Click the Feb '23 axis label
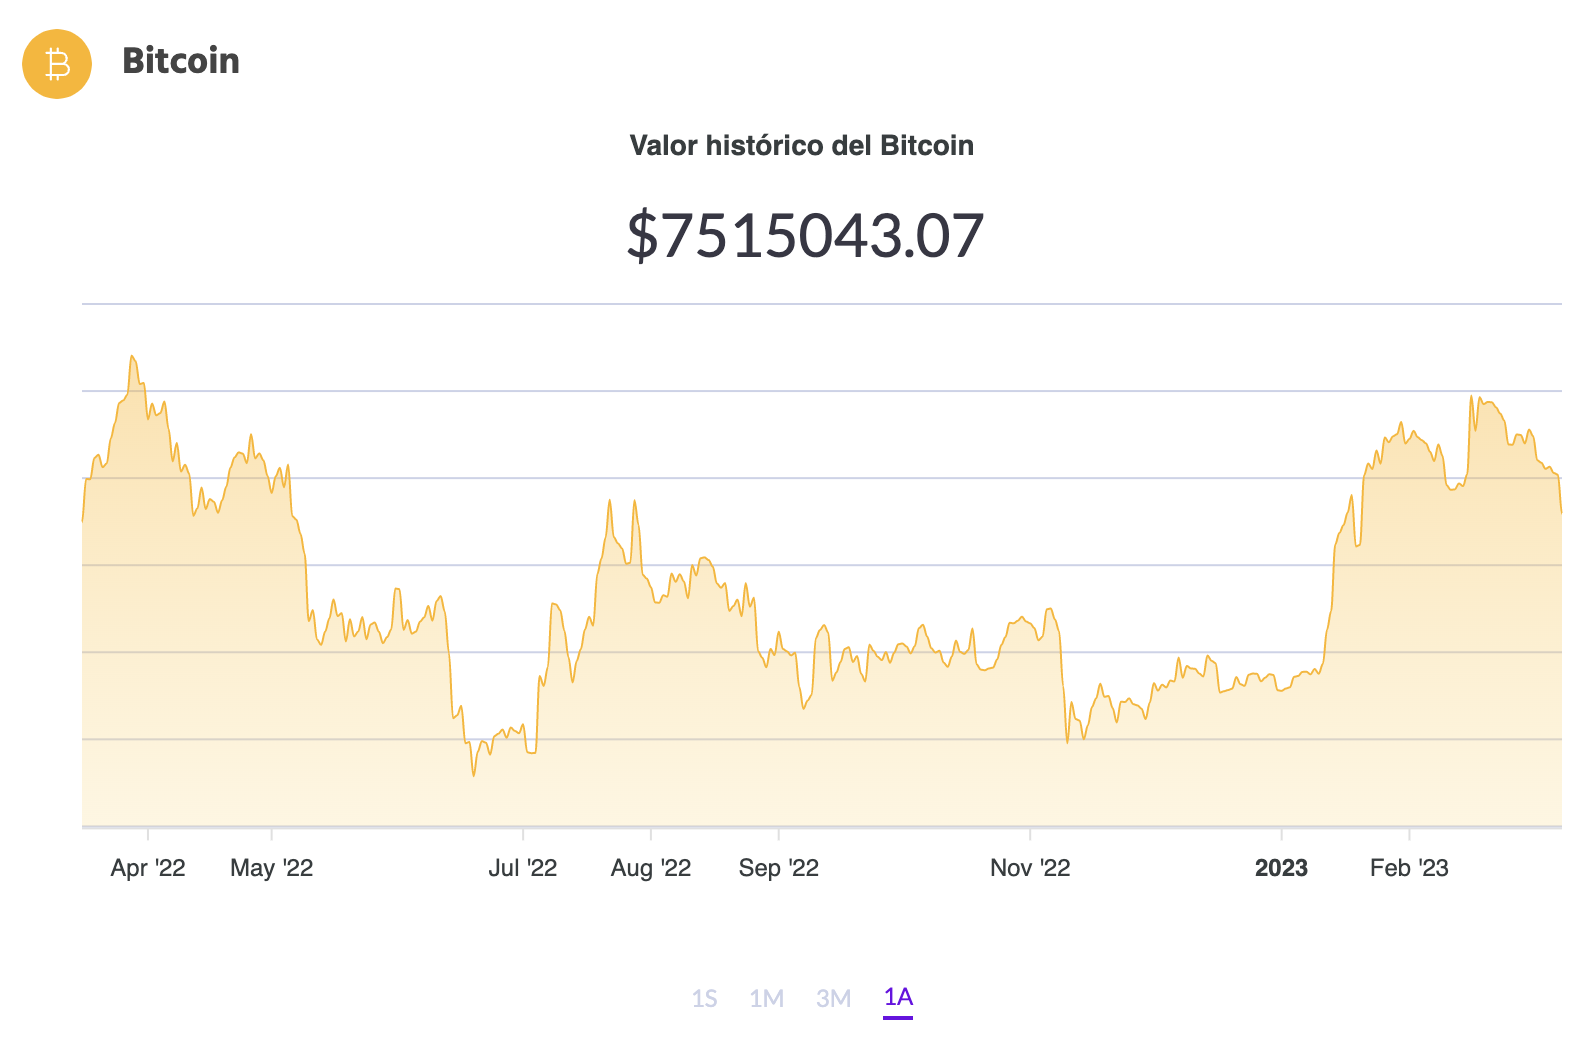The image size is (1594, 1044). 1410,868
